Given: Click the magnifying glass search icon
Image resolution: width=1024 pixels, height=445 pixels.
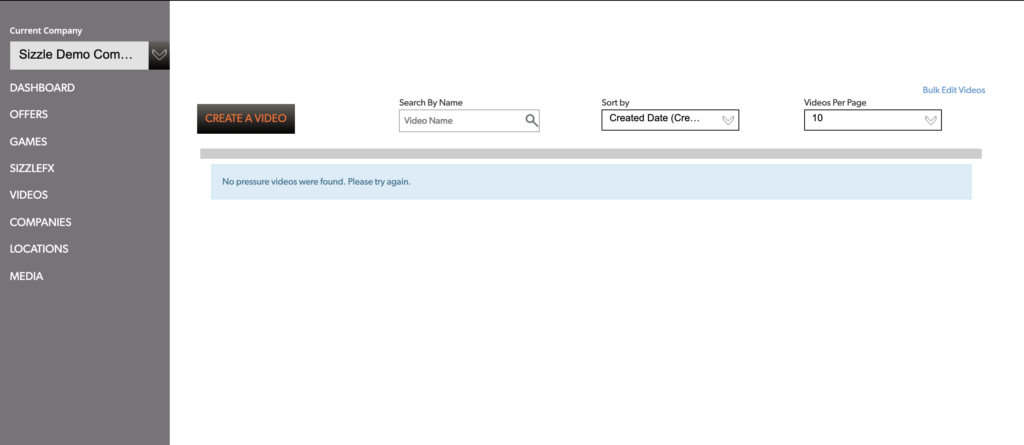Looking at the screenshot, I should click(x=532, y=120).
